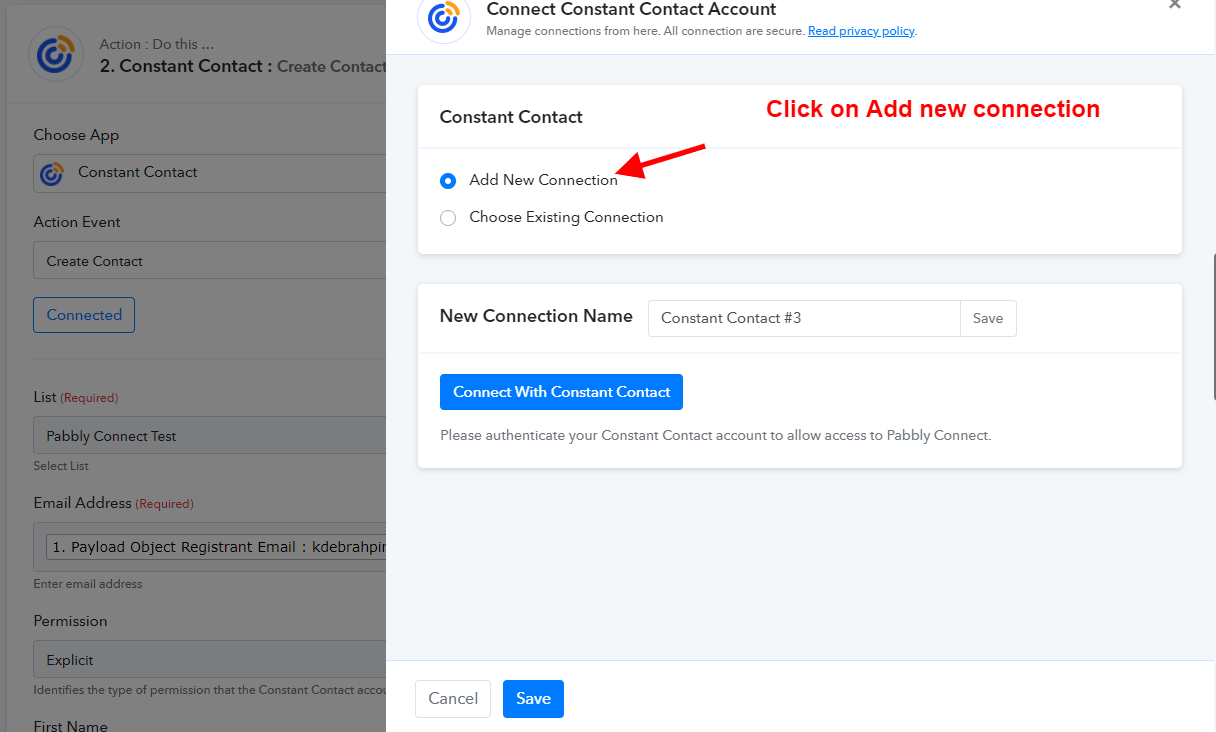Click the Connect Constant Contact Account title
The width and height of the screenshot is (1216, 732).
(631, 9)
